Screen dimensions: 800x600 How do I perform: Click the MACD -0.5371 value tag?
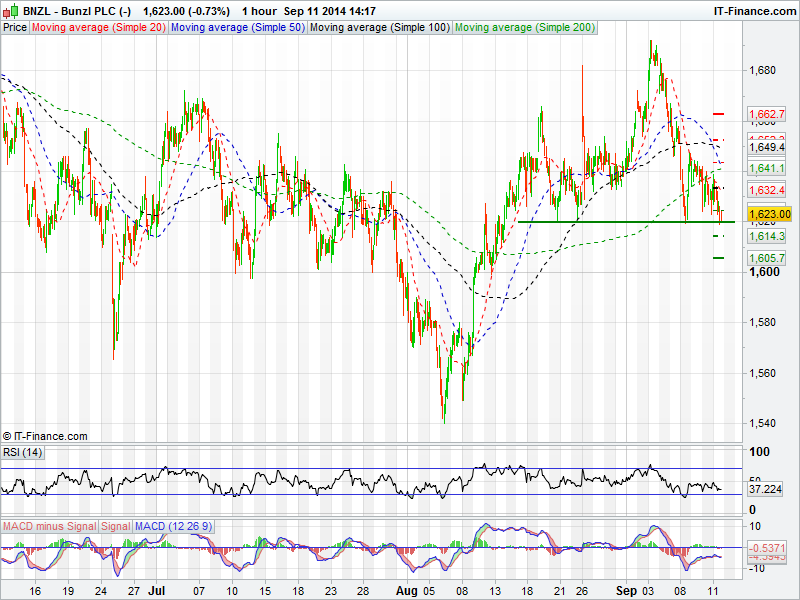click(766, 547)
